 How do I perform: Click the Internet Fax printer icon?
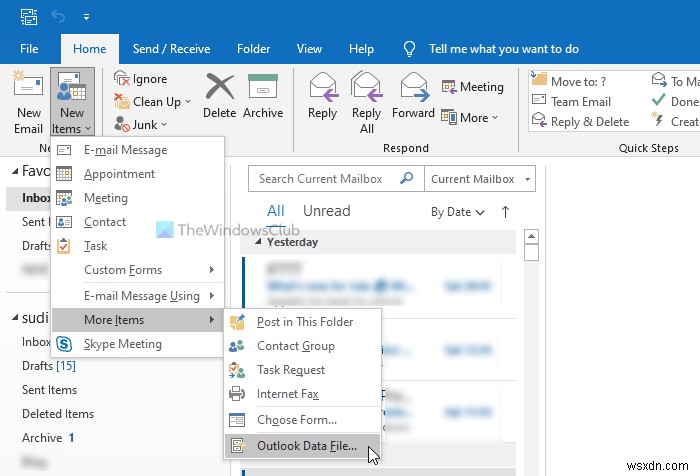(x=237, y=394)
